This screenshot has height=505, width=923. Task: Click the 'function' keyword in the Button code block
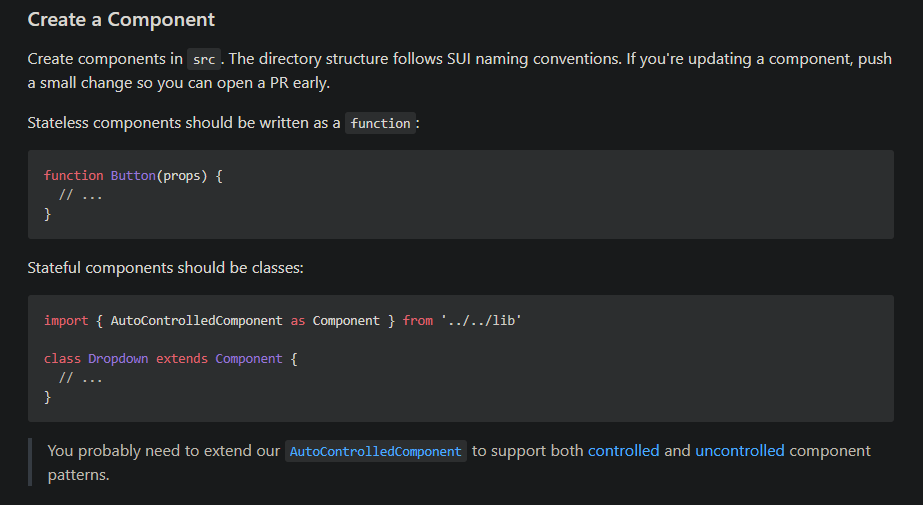point(73,175)
